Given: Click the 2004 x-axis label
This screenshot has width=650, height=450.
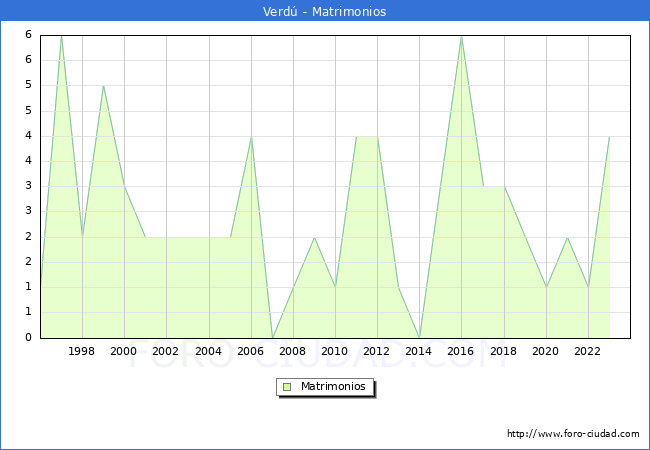Looking at the screenshot, I should coord(208,351).
